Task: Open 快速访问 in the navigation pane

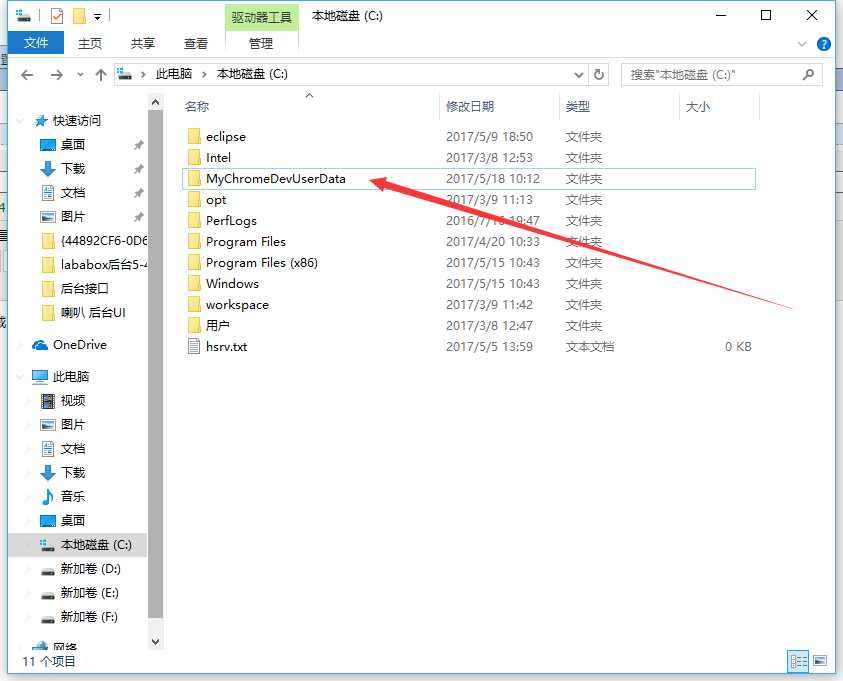Action: 76,120
